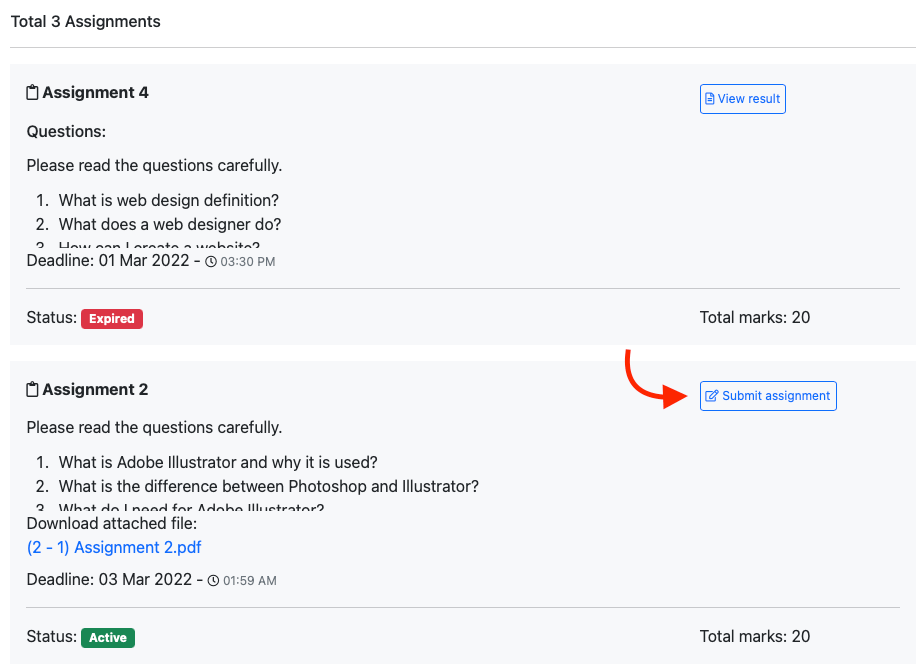Click the red Expired status badge
923x672 pixels.
[112, 319]
